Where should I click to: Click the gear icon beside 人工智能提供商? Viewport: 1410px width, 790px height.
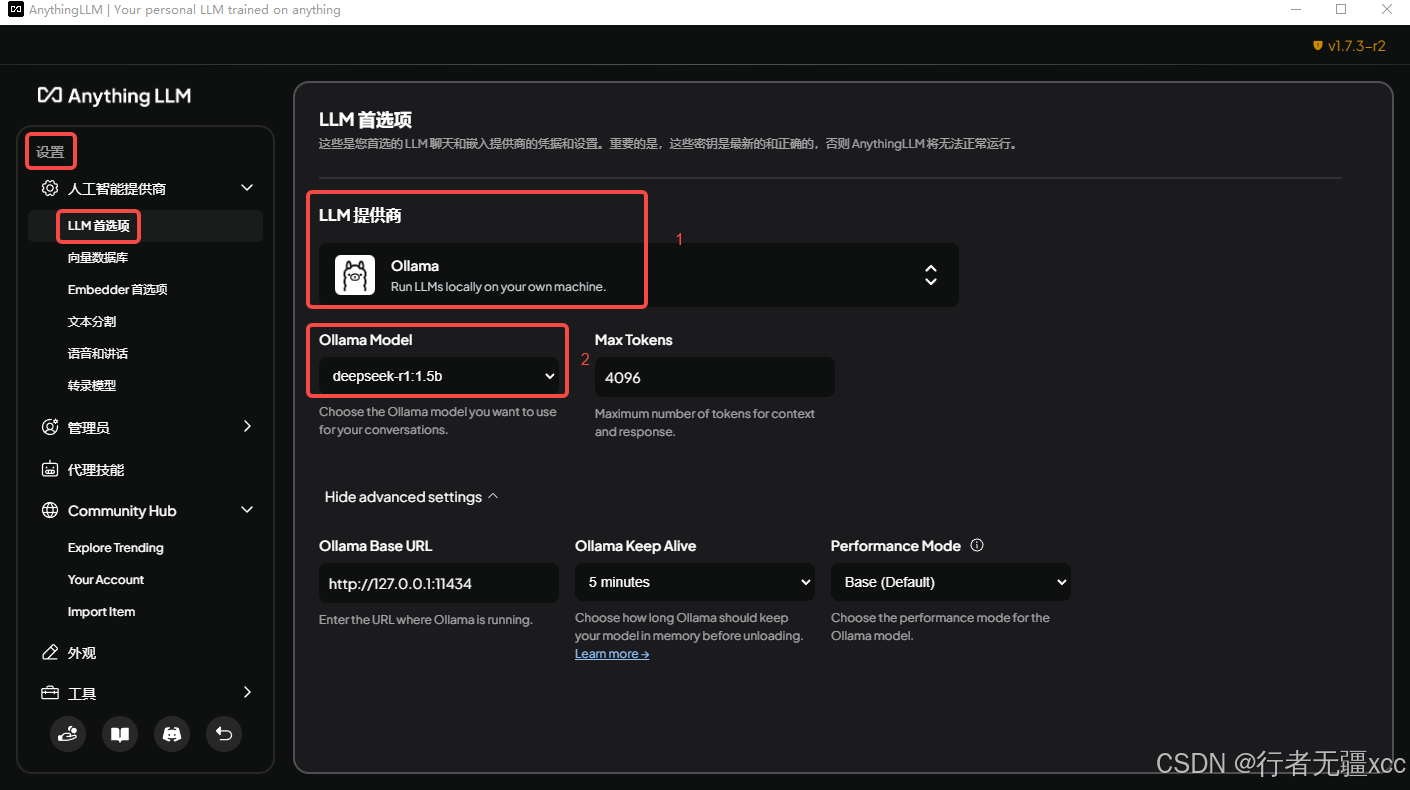click(x=49, y=188)
